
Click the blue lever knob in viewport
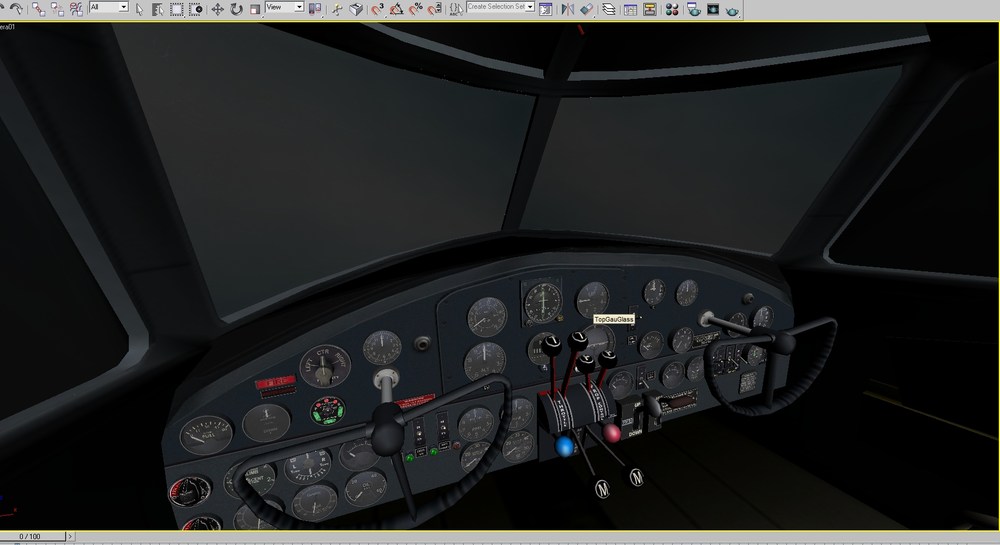point(564,446)
